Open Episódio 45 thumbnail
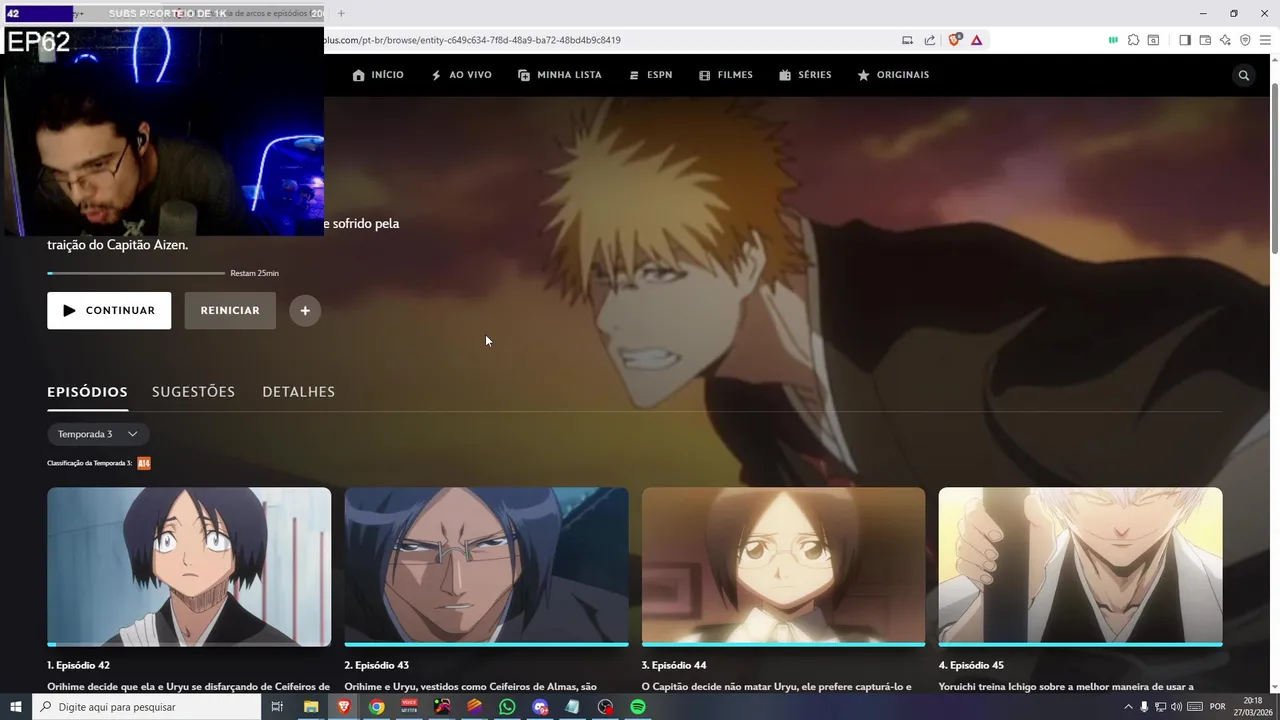Viewport: 1280px width, 720px height. click(x=1080, y=567)
